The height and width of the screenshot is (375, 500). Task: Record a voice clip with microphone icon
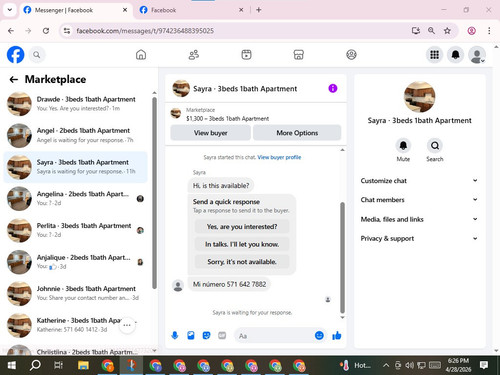pyautogui.click(x=175, y=335)
